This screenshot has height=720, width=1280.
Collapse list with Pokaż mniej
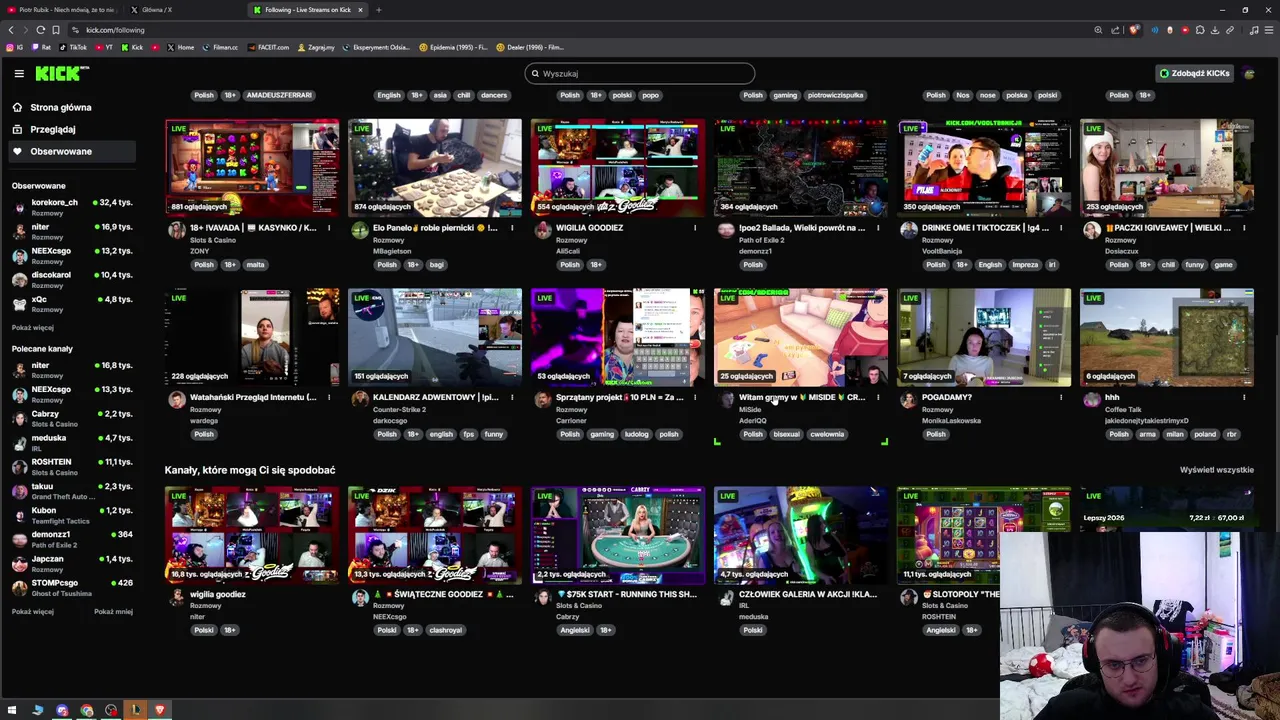pos(113,612)
